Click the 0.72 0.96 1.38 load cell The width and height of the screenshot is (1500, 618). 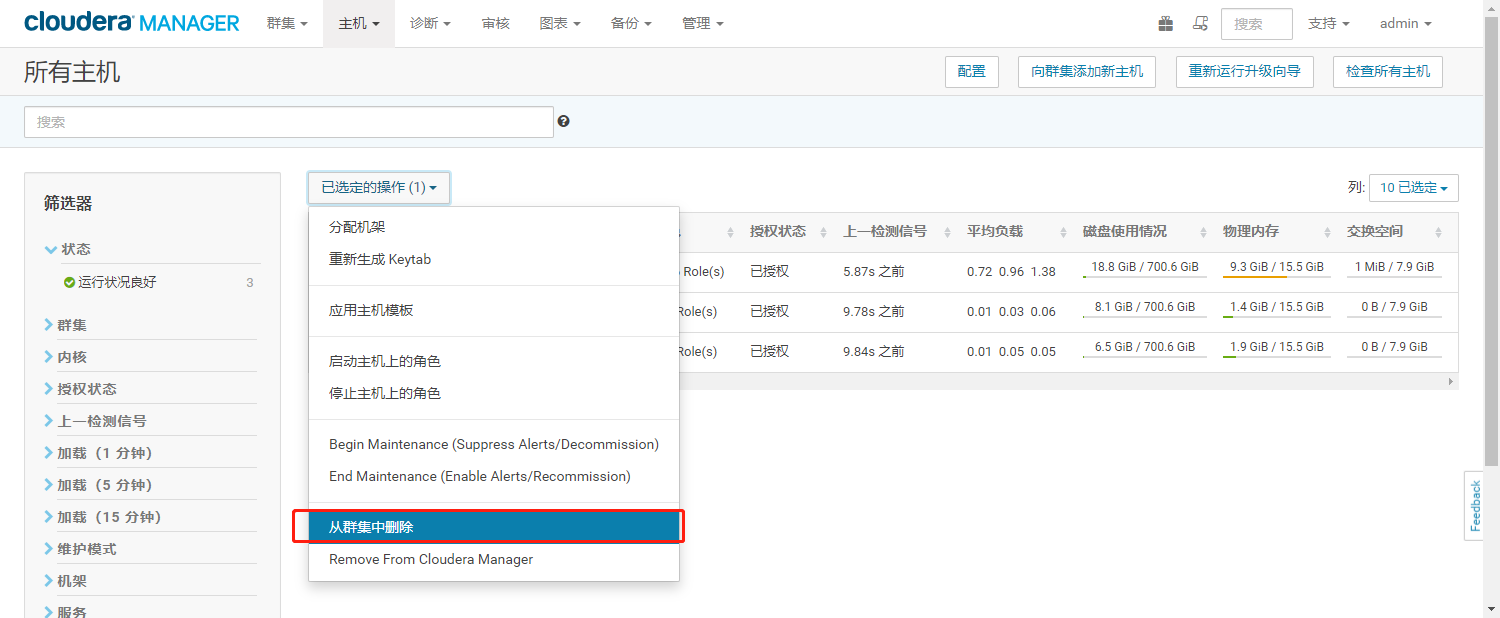(1011, 272)
